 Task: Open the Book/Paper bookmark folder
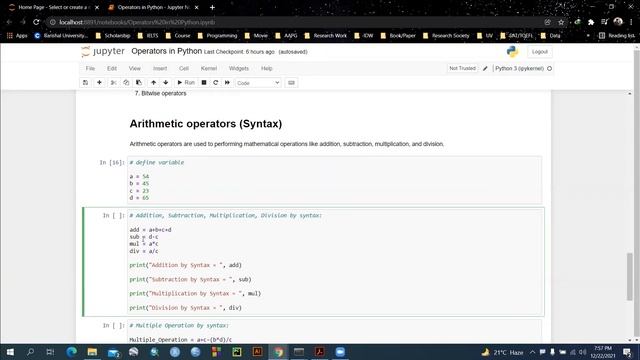click(x=398, y=36)
